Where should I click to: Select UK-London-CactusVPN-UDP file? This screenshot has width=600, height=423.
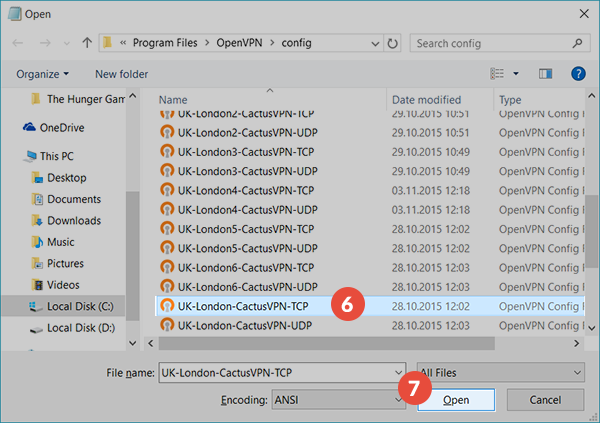(x=370, y=325)
